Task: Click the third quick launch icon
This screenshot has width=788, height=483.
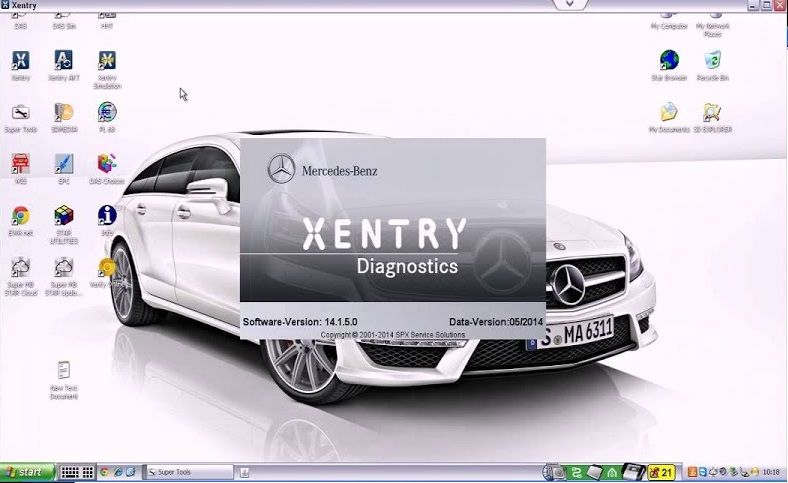Action: tap(131, 472)
